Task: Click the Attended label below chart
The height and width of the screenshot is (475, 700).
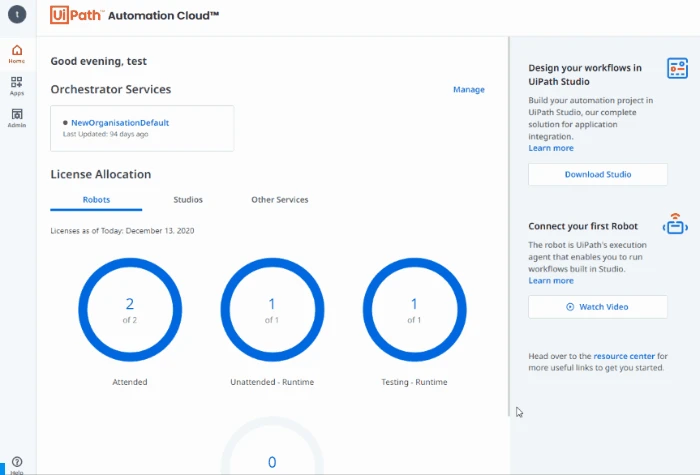Action: pos(130,382)
